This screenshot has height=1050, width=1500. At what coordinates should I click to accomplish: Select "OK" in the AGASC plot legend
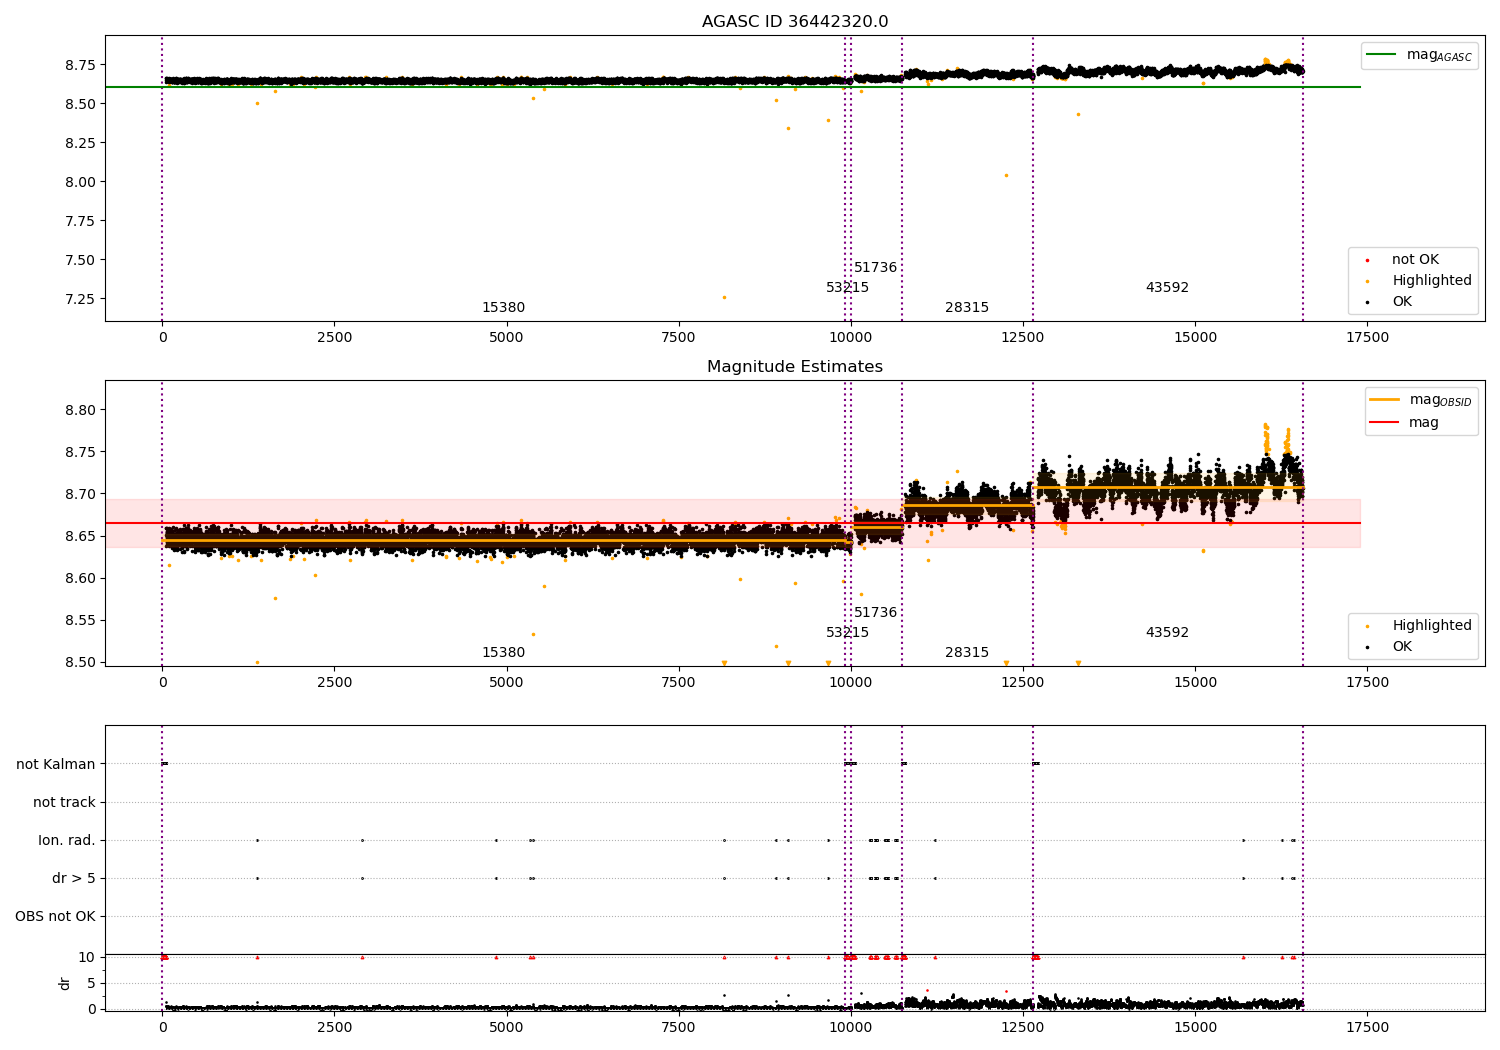(x=1402, y=302)
